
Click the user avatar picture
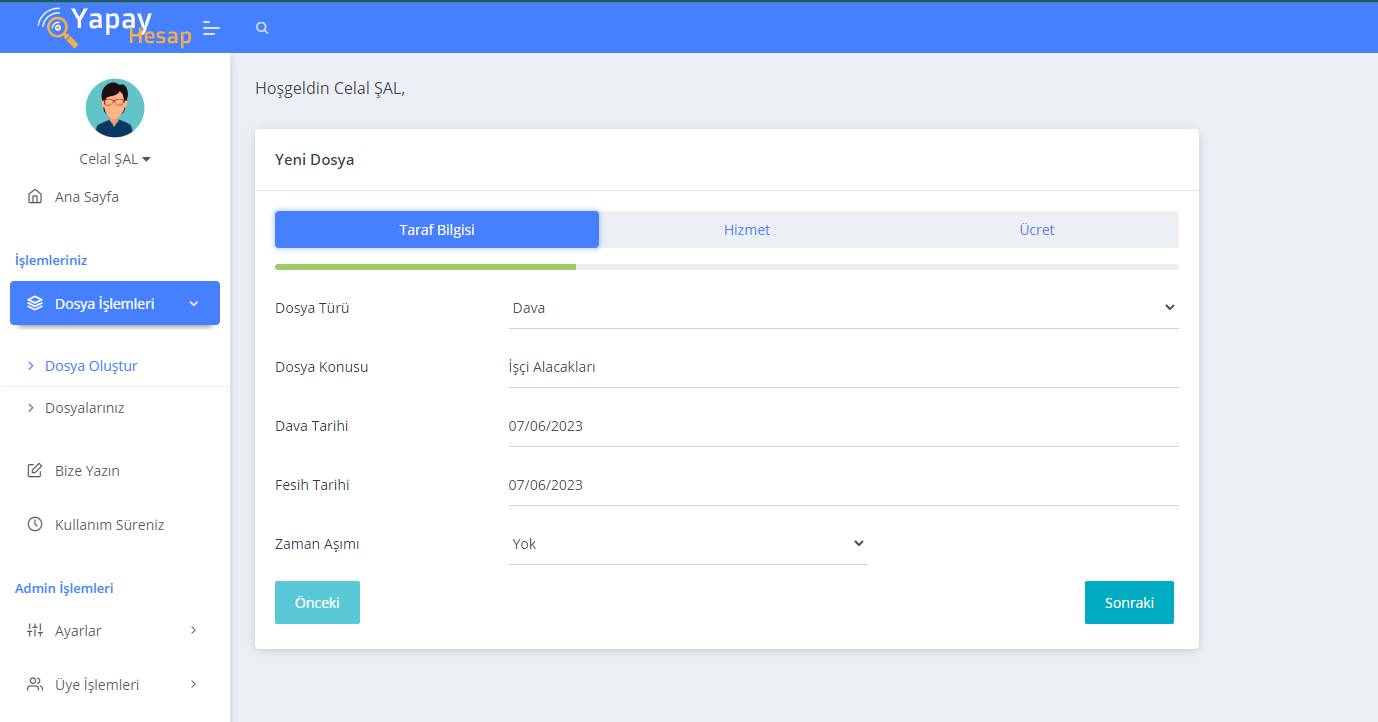(115, 108)
